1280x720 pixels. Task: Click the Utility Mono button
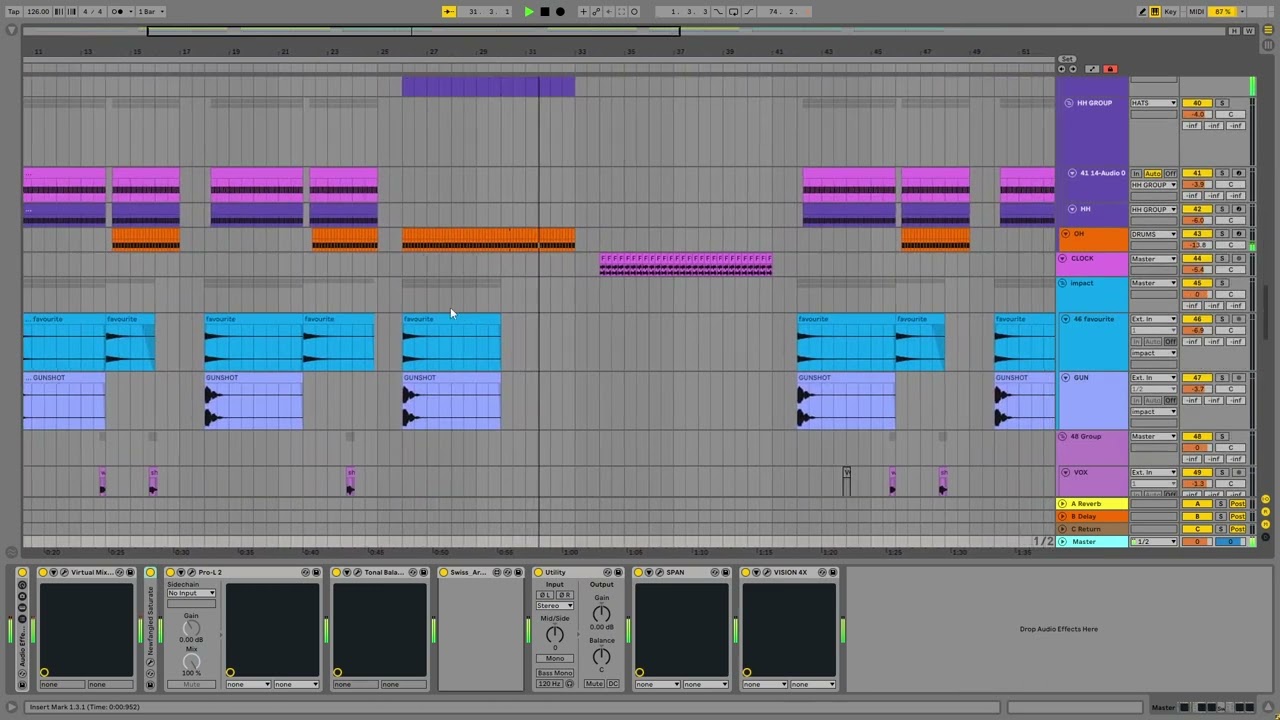555,658
